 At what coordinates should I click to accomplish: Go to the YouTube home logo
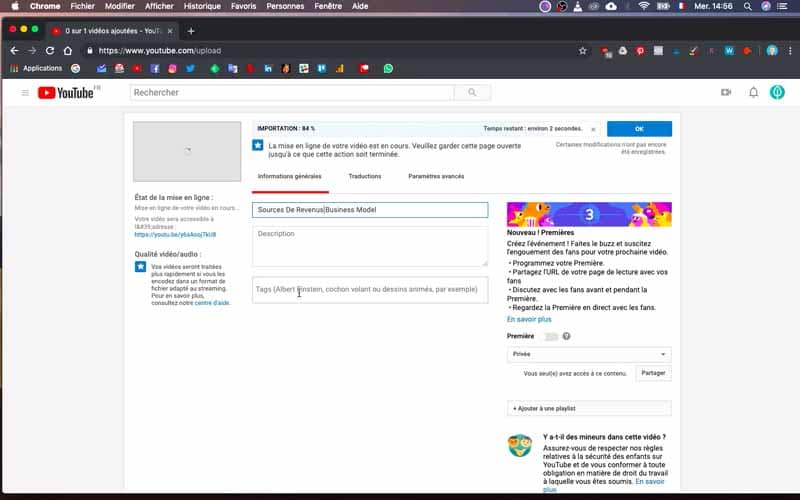pyautogui.click(x=66, y=92)
